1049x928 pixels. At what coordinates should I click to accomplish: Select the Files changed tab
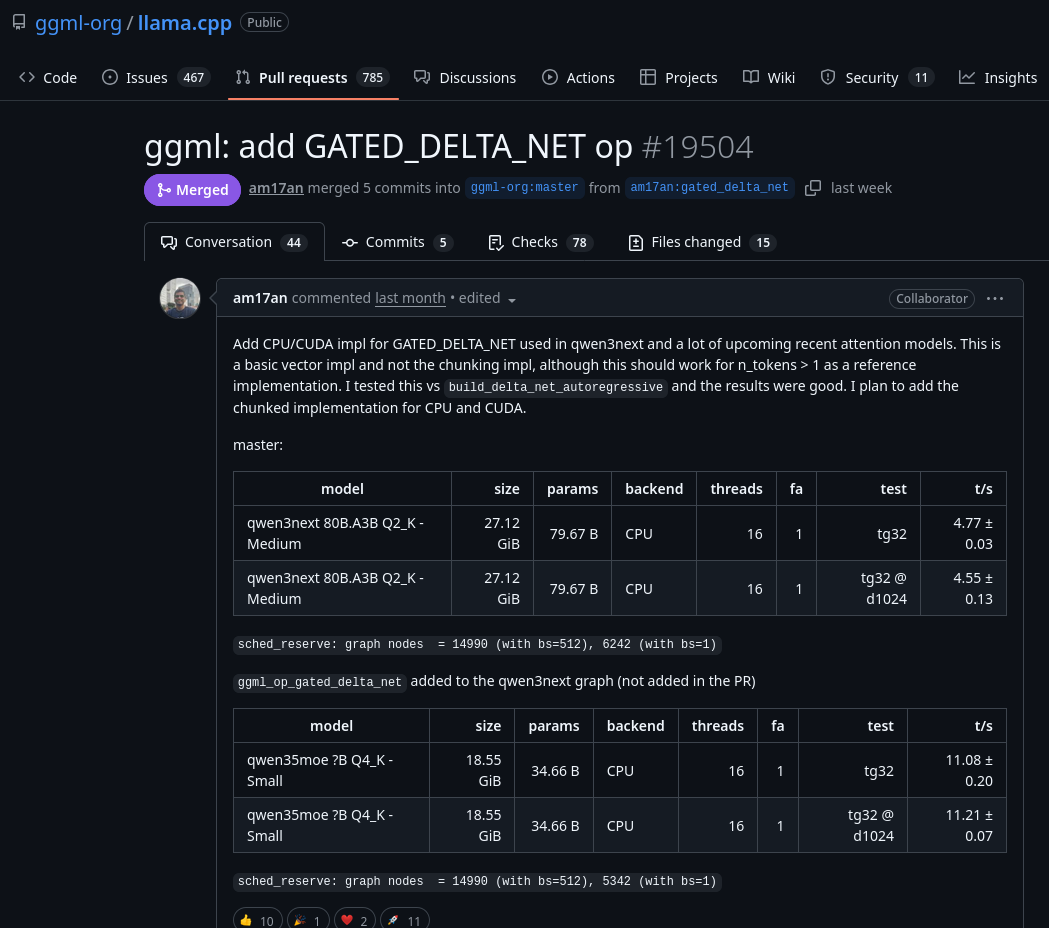[x=702, y=242]
